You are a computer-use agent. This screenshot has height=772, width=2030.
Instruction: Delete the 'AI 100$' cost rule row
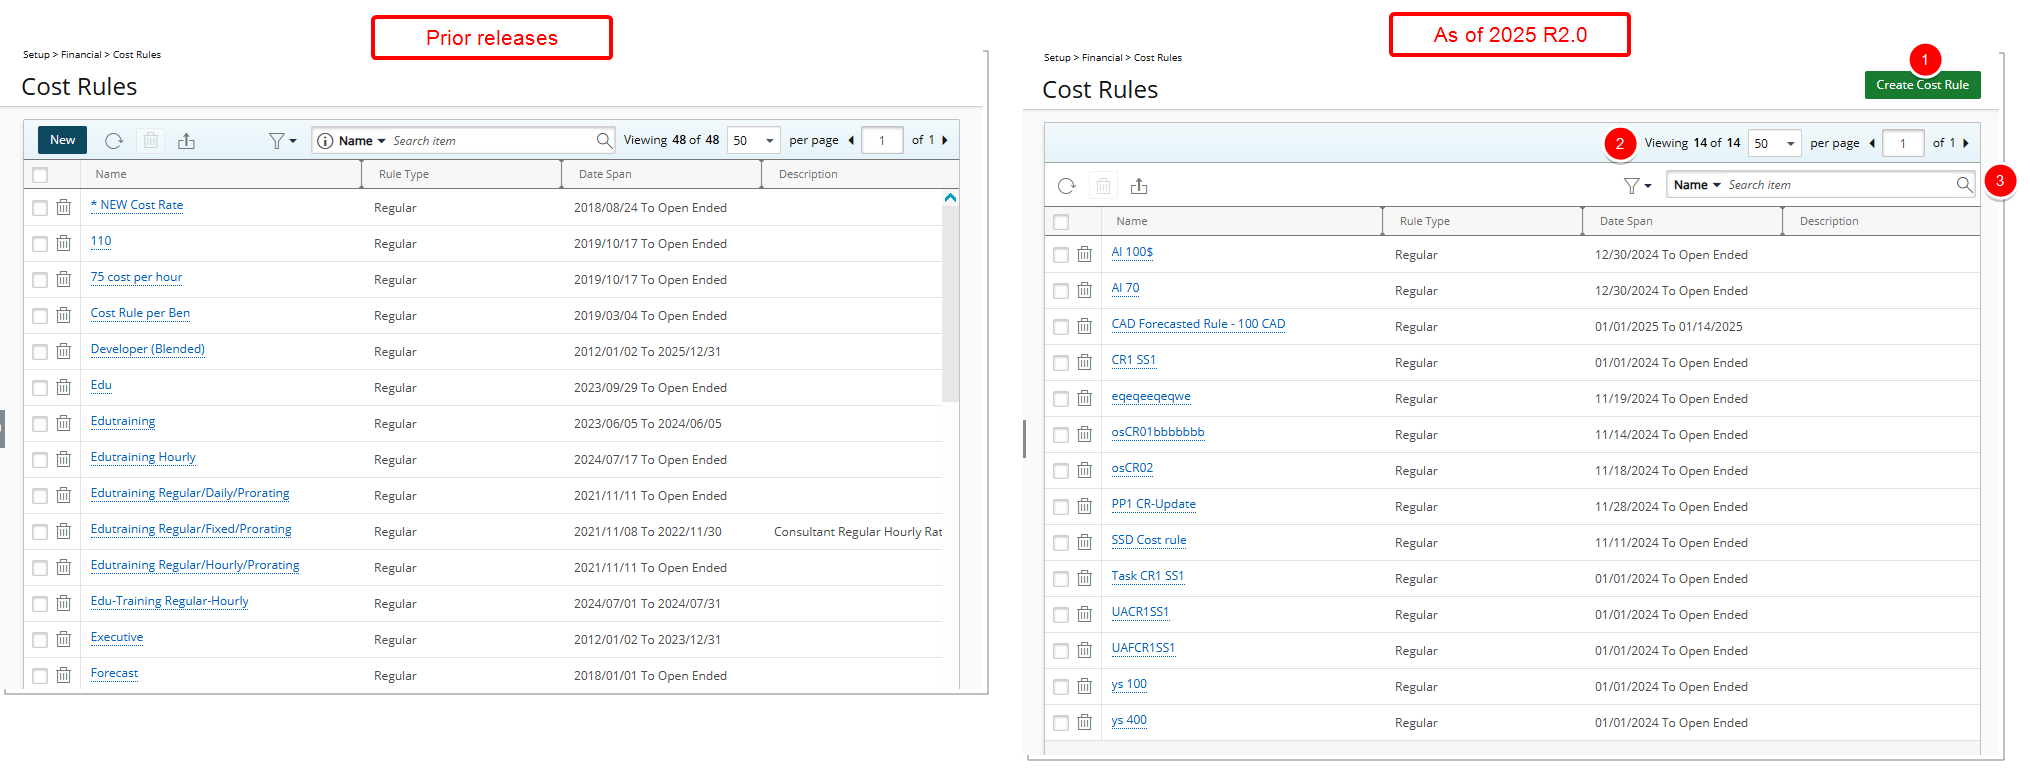pyautogui.click(x=1084, y=254)
